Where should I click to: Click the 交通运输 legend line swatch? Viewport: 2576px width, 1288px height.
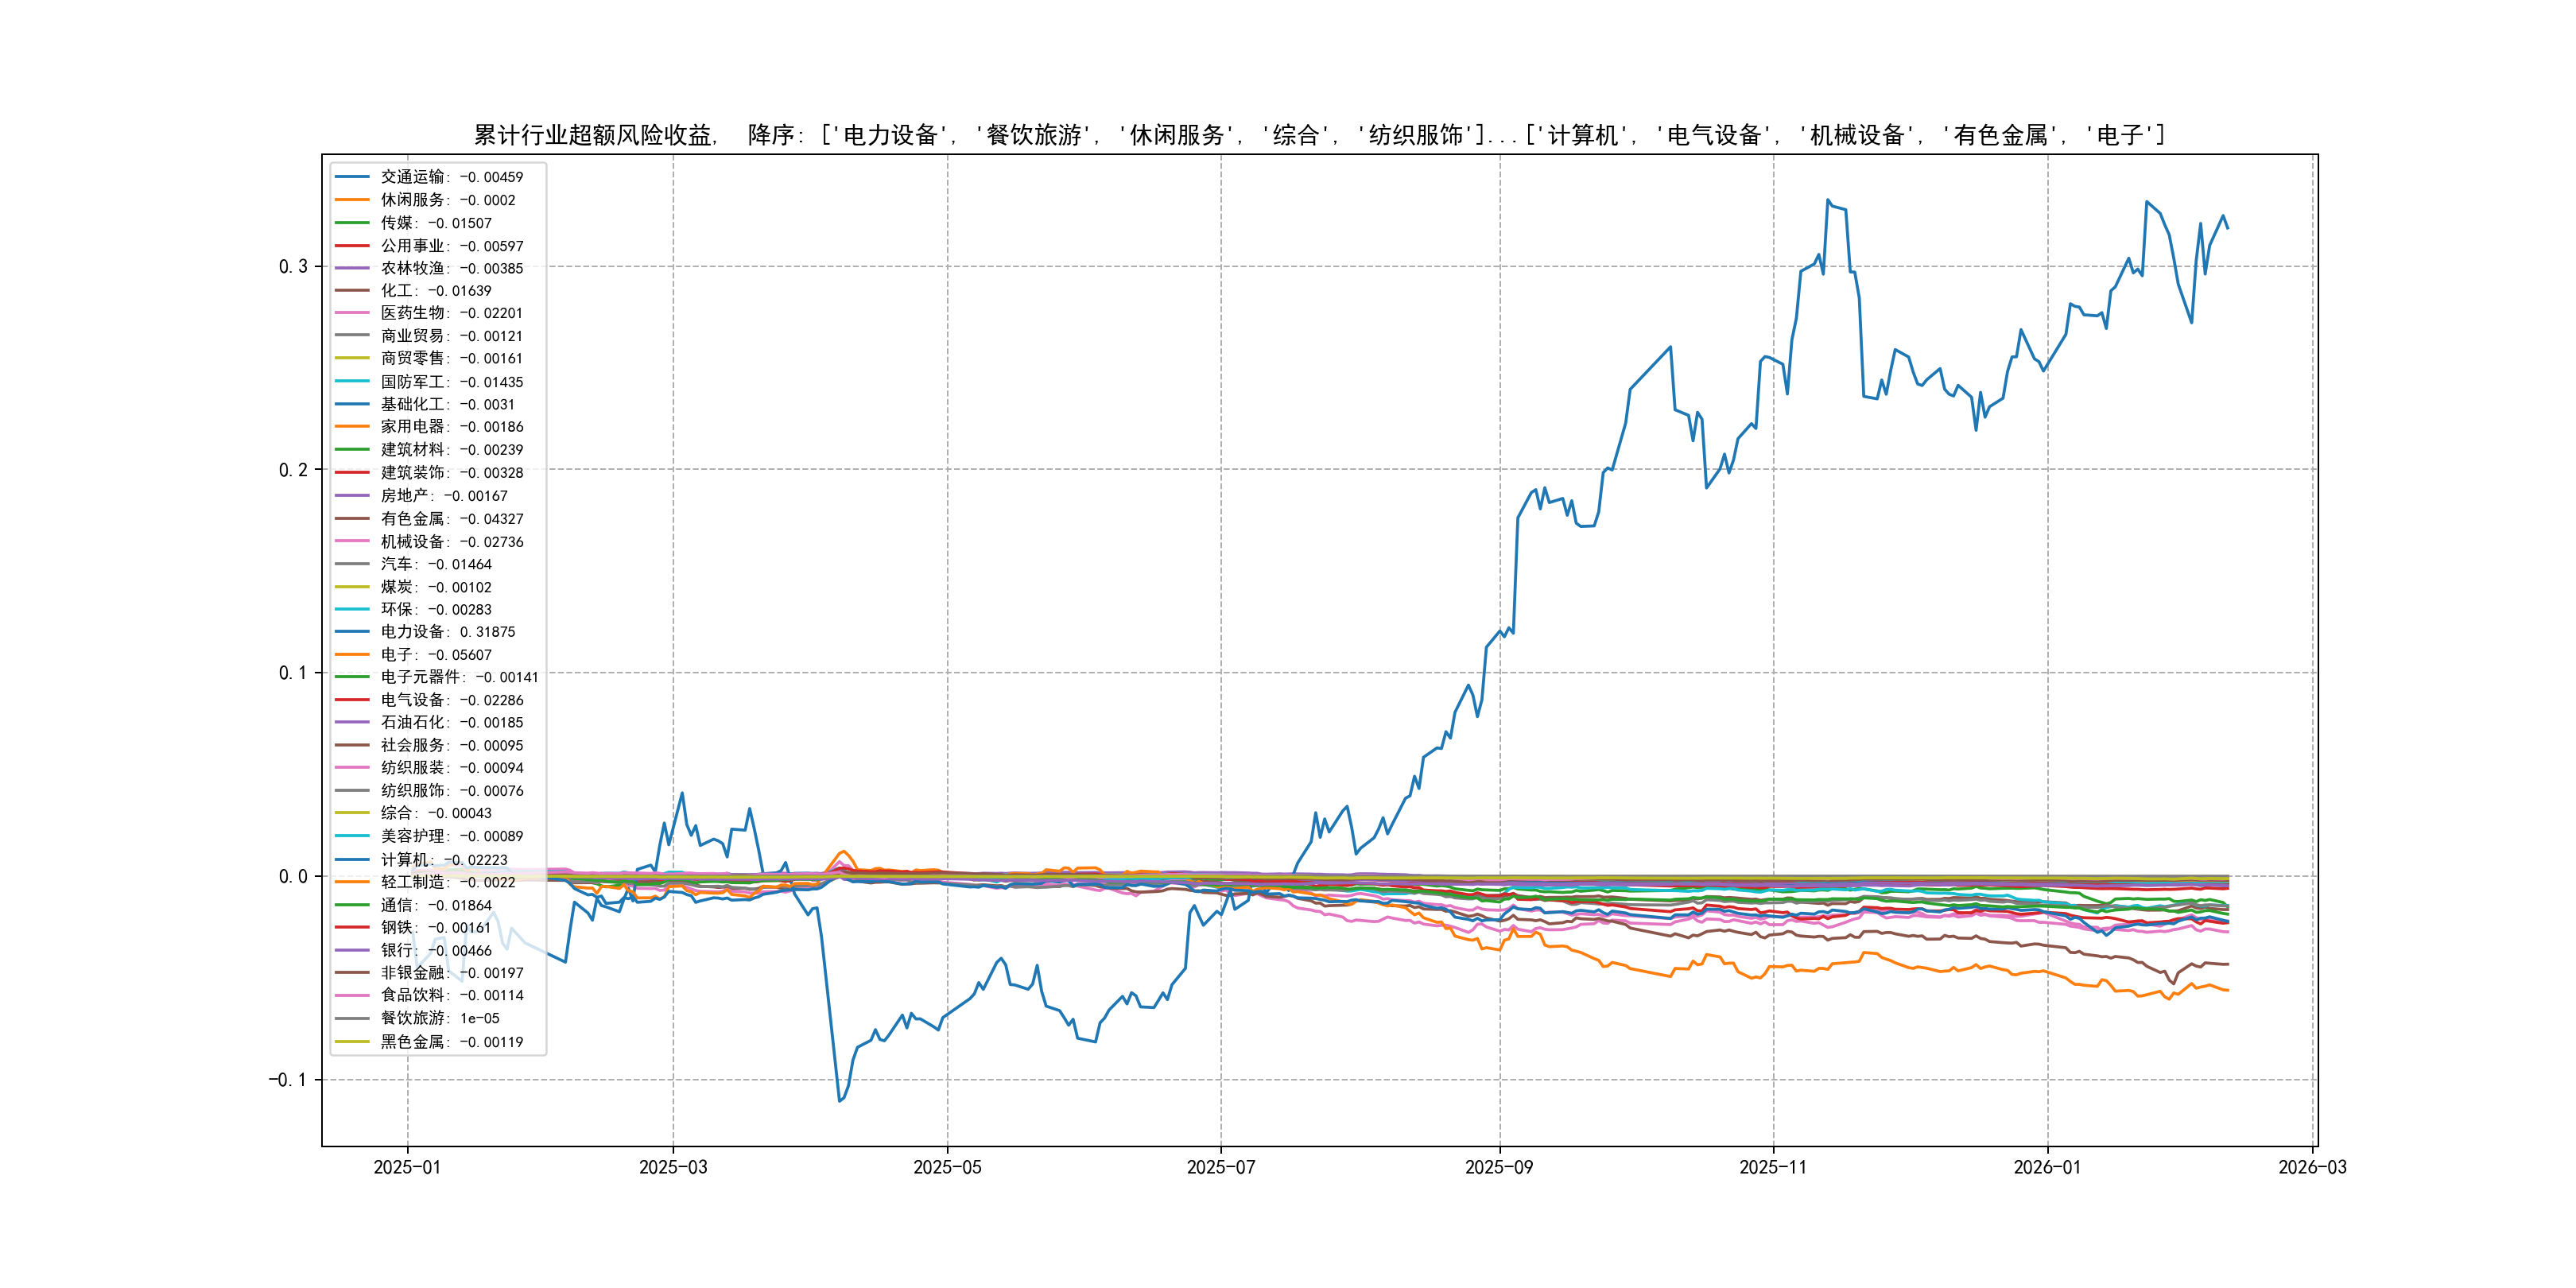(x=352, y=177)
